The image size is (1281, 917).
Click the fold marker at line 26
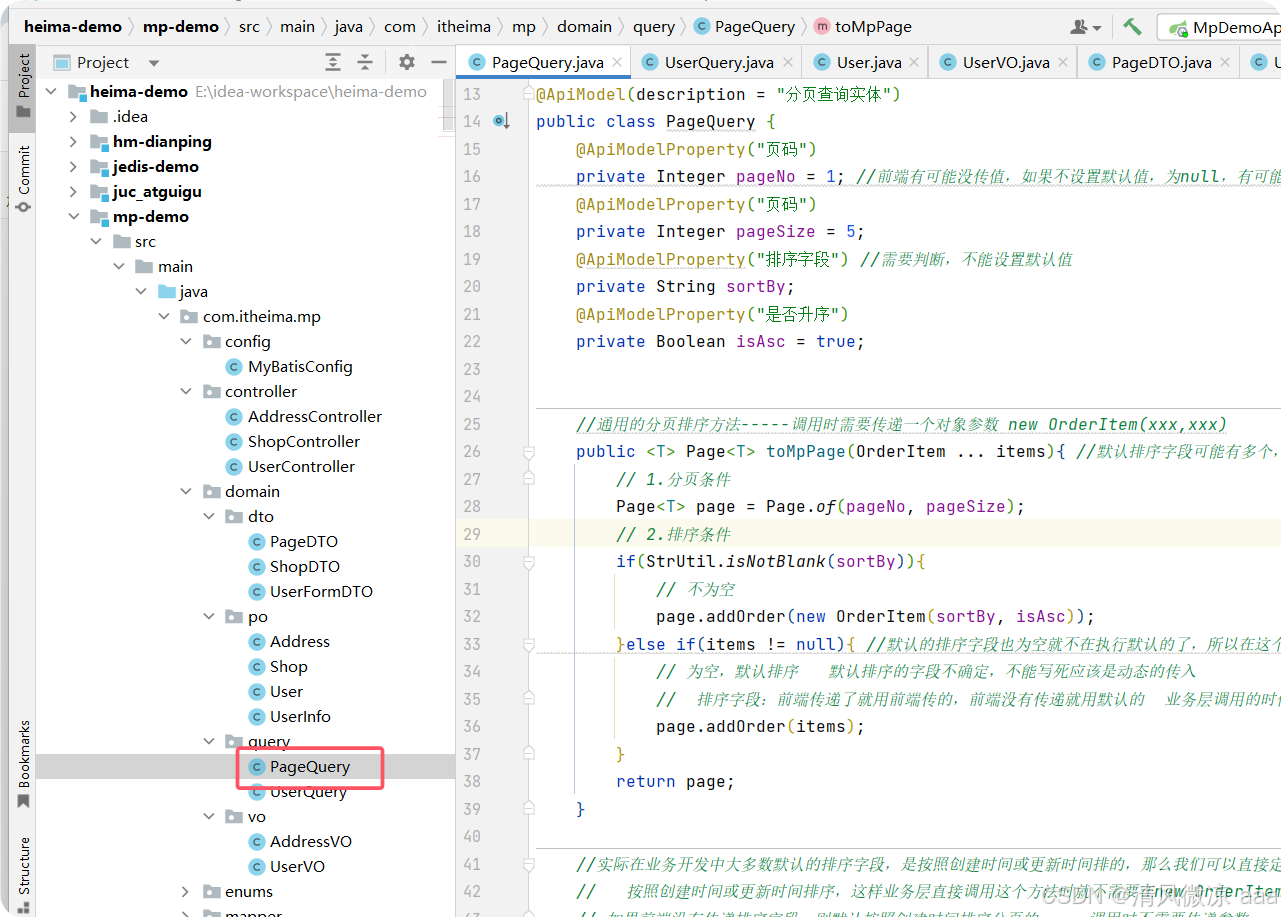point(529,452)
